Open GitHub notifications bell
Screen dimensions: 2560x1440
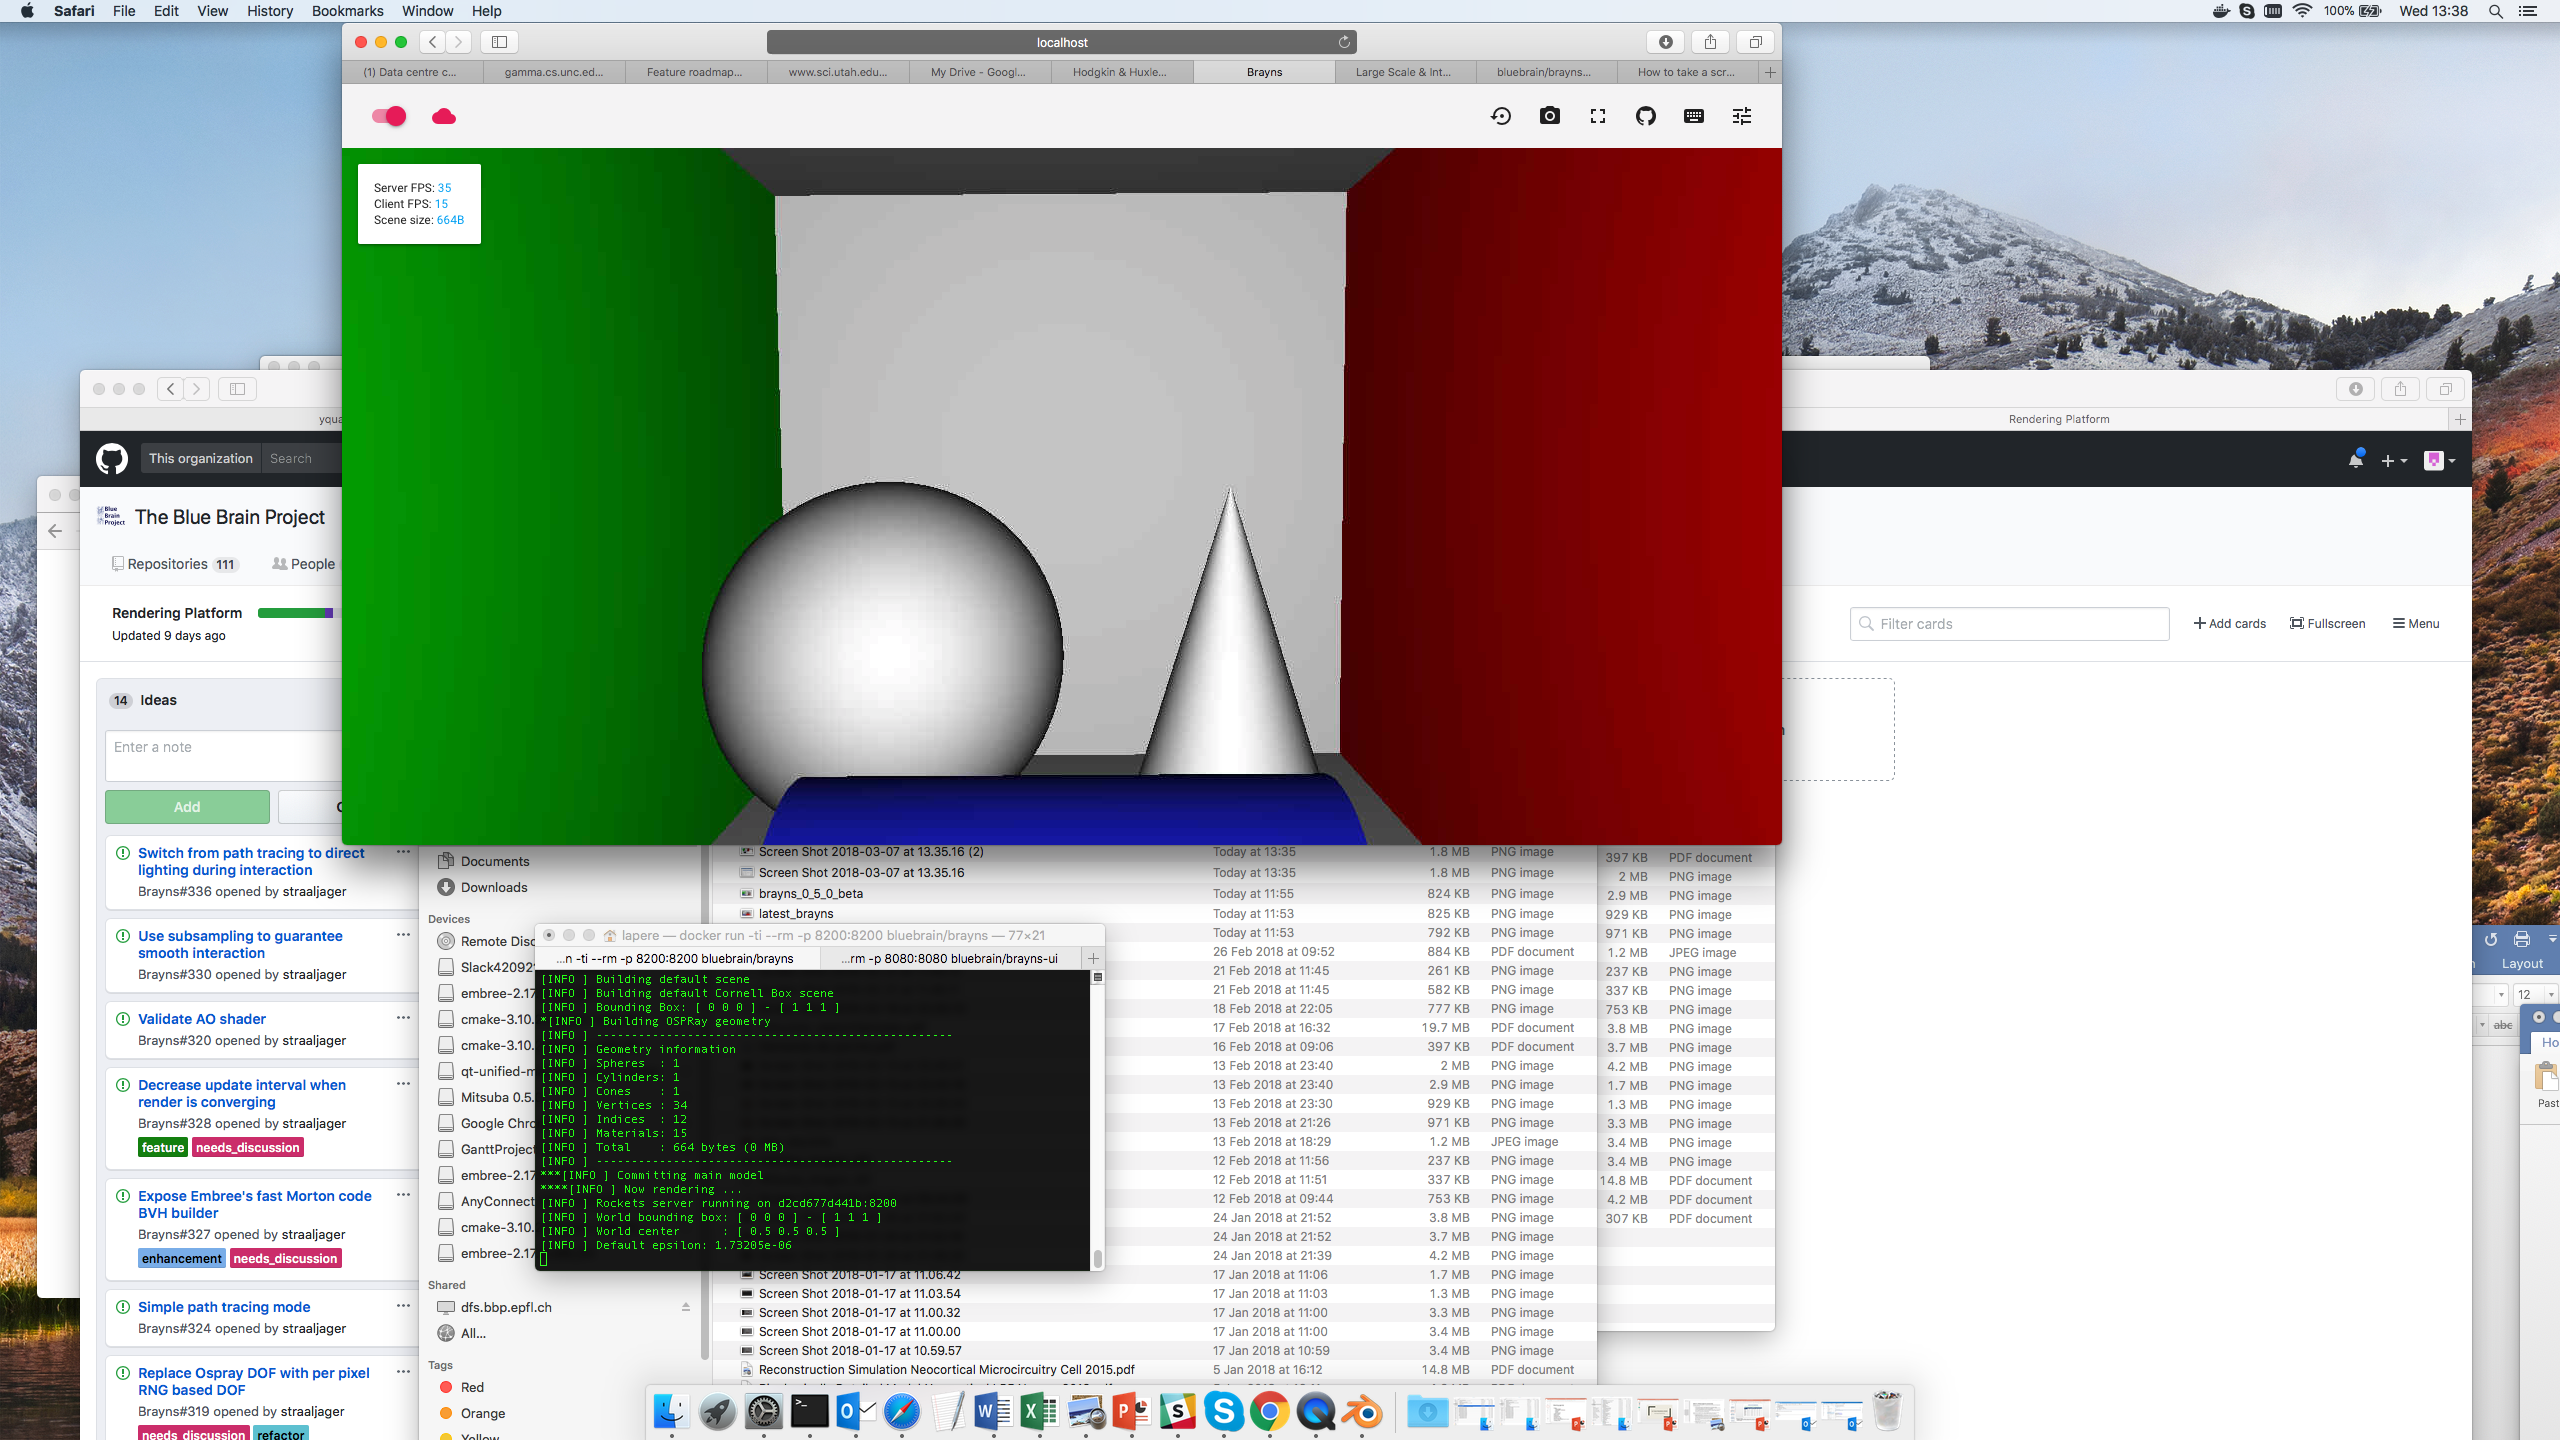click(x=2355, y=460)
